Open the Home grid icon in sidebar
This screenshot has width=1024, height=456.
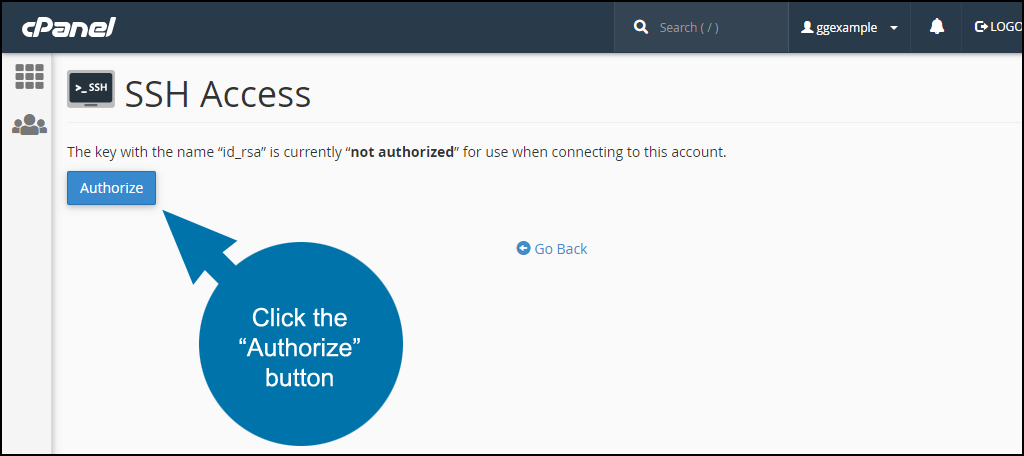pyautogui.click(x=29, y=76)
